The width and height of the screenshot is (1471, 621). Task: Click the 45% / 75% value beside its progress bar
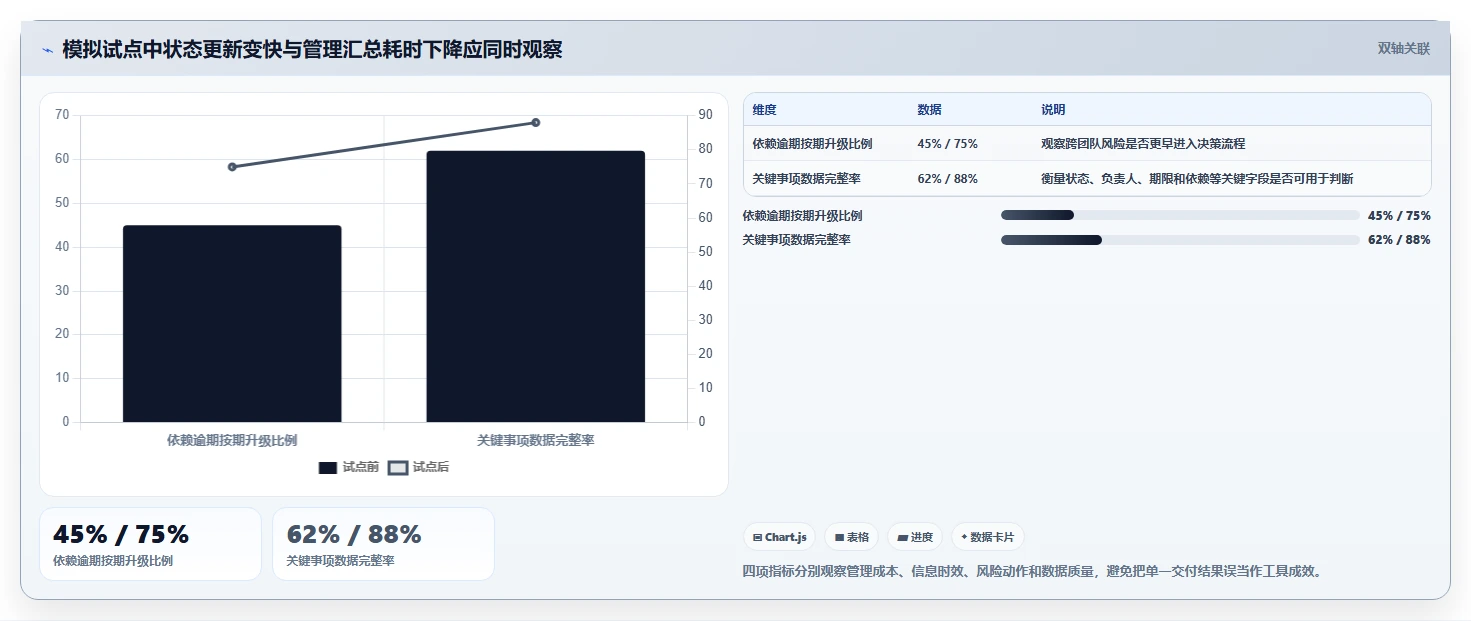[1399, 216]
